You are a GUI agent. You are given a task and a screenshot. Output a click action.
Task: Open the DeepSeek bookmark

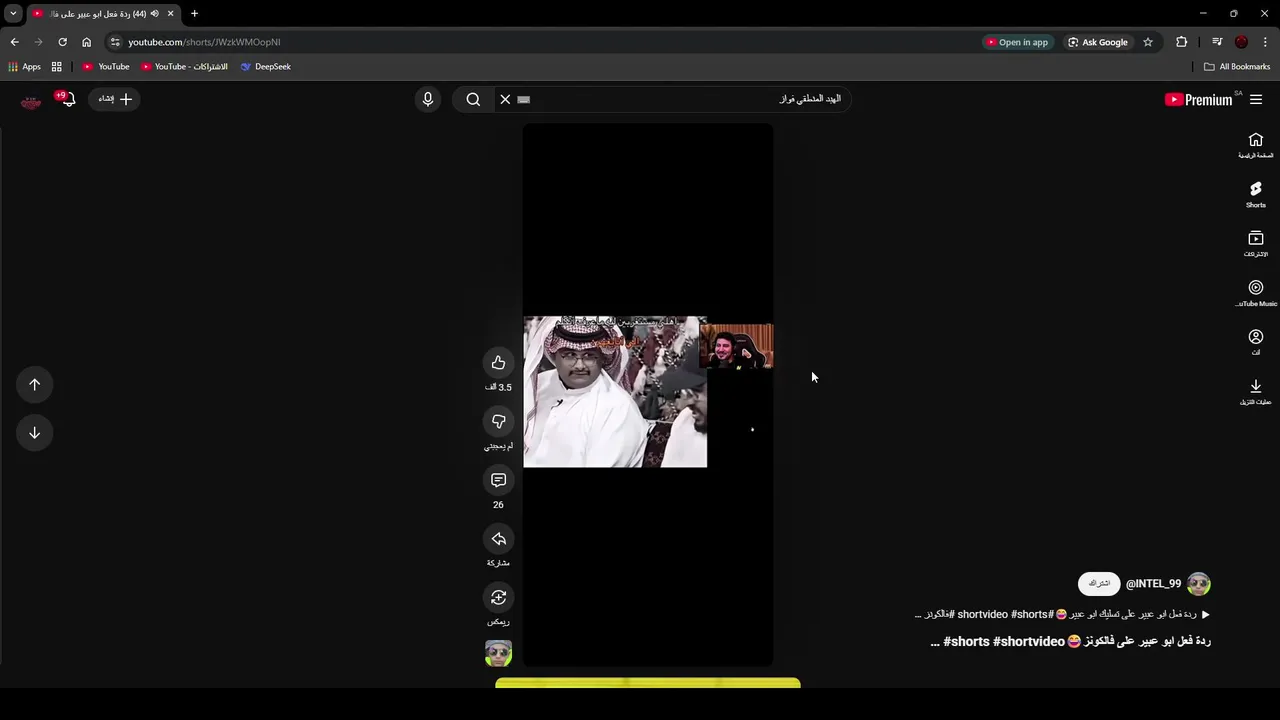(266, 67)
